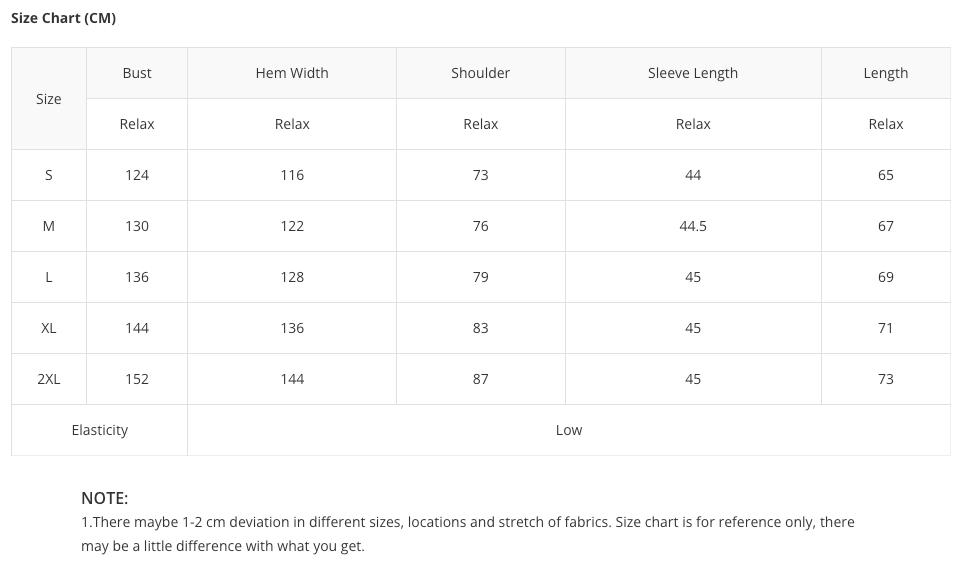Select bust value 124 for size S
This screenshot has height=563, width=960.
point(137,175)
